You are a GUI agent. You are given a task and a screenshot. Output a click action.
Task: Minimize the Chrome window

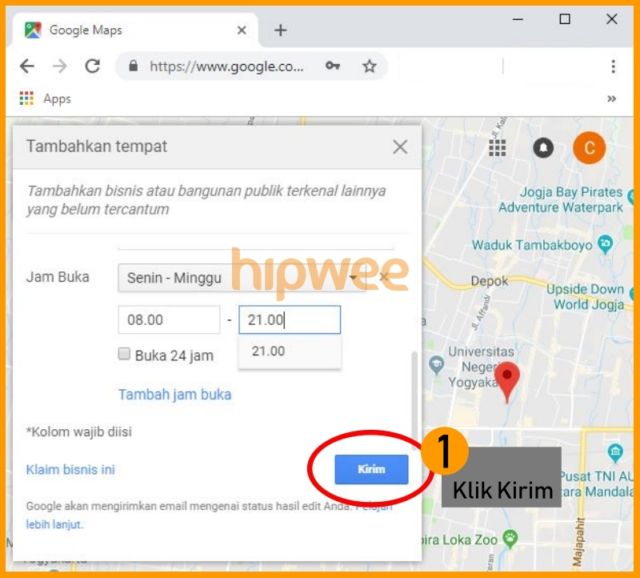[x=518, y=19]
